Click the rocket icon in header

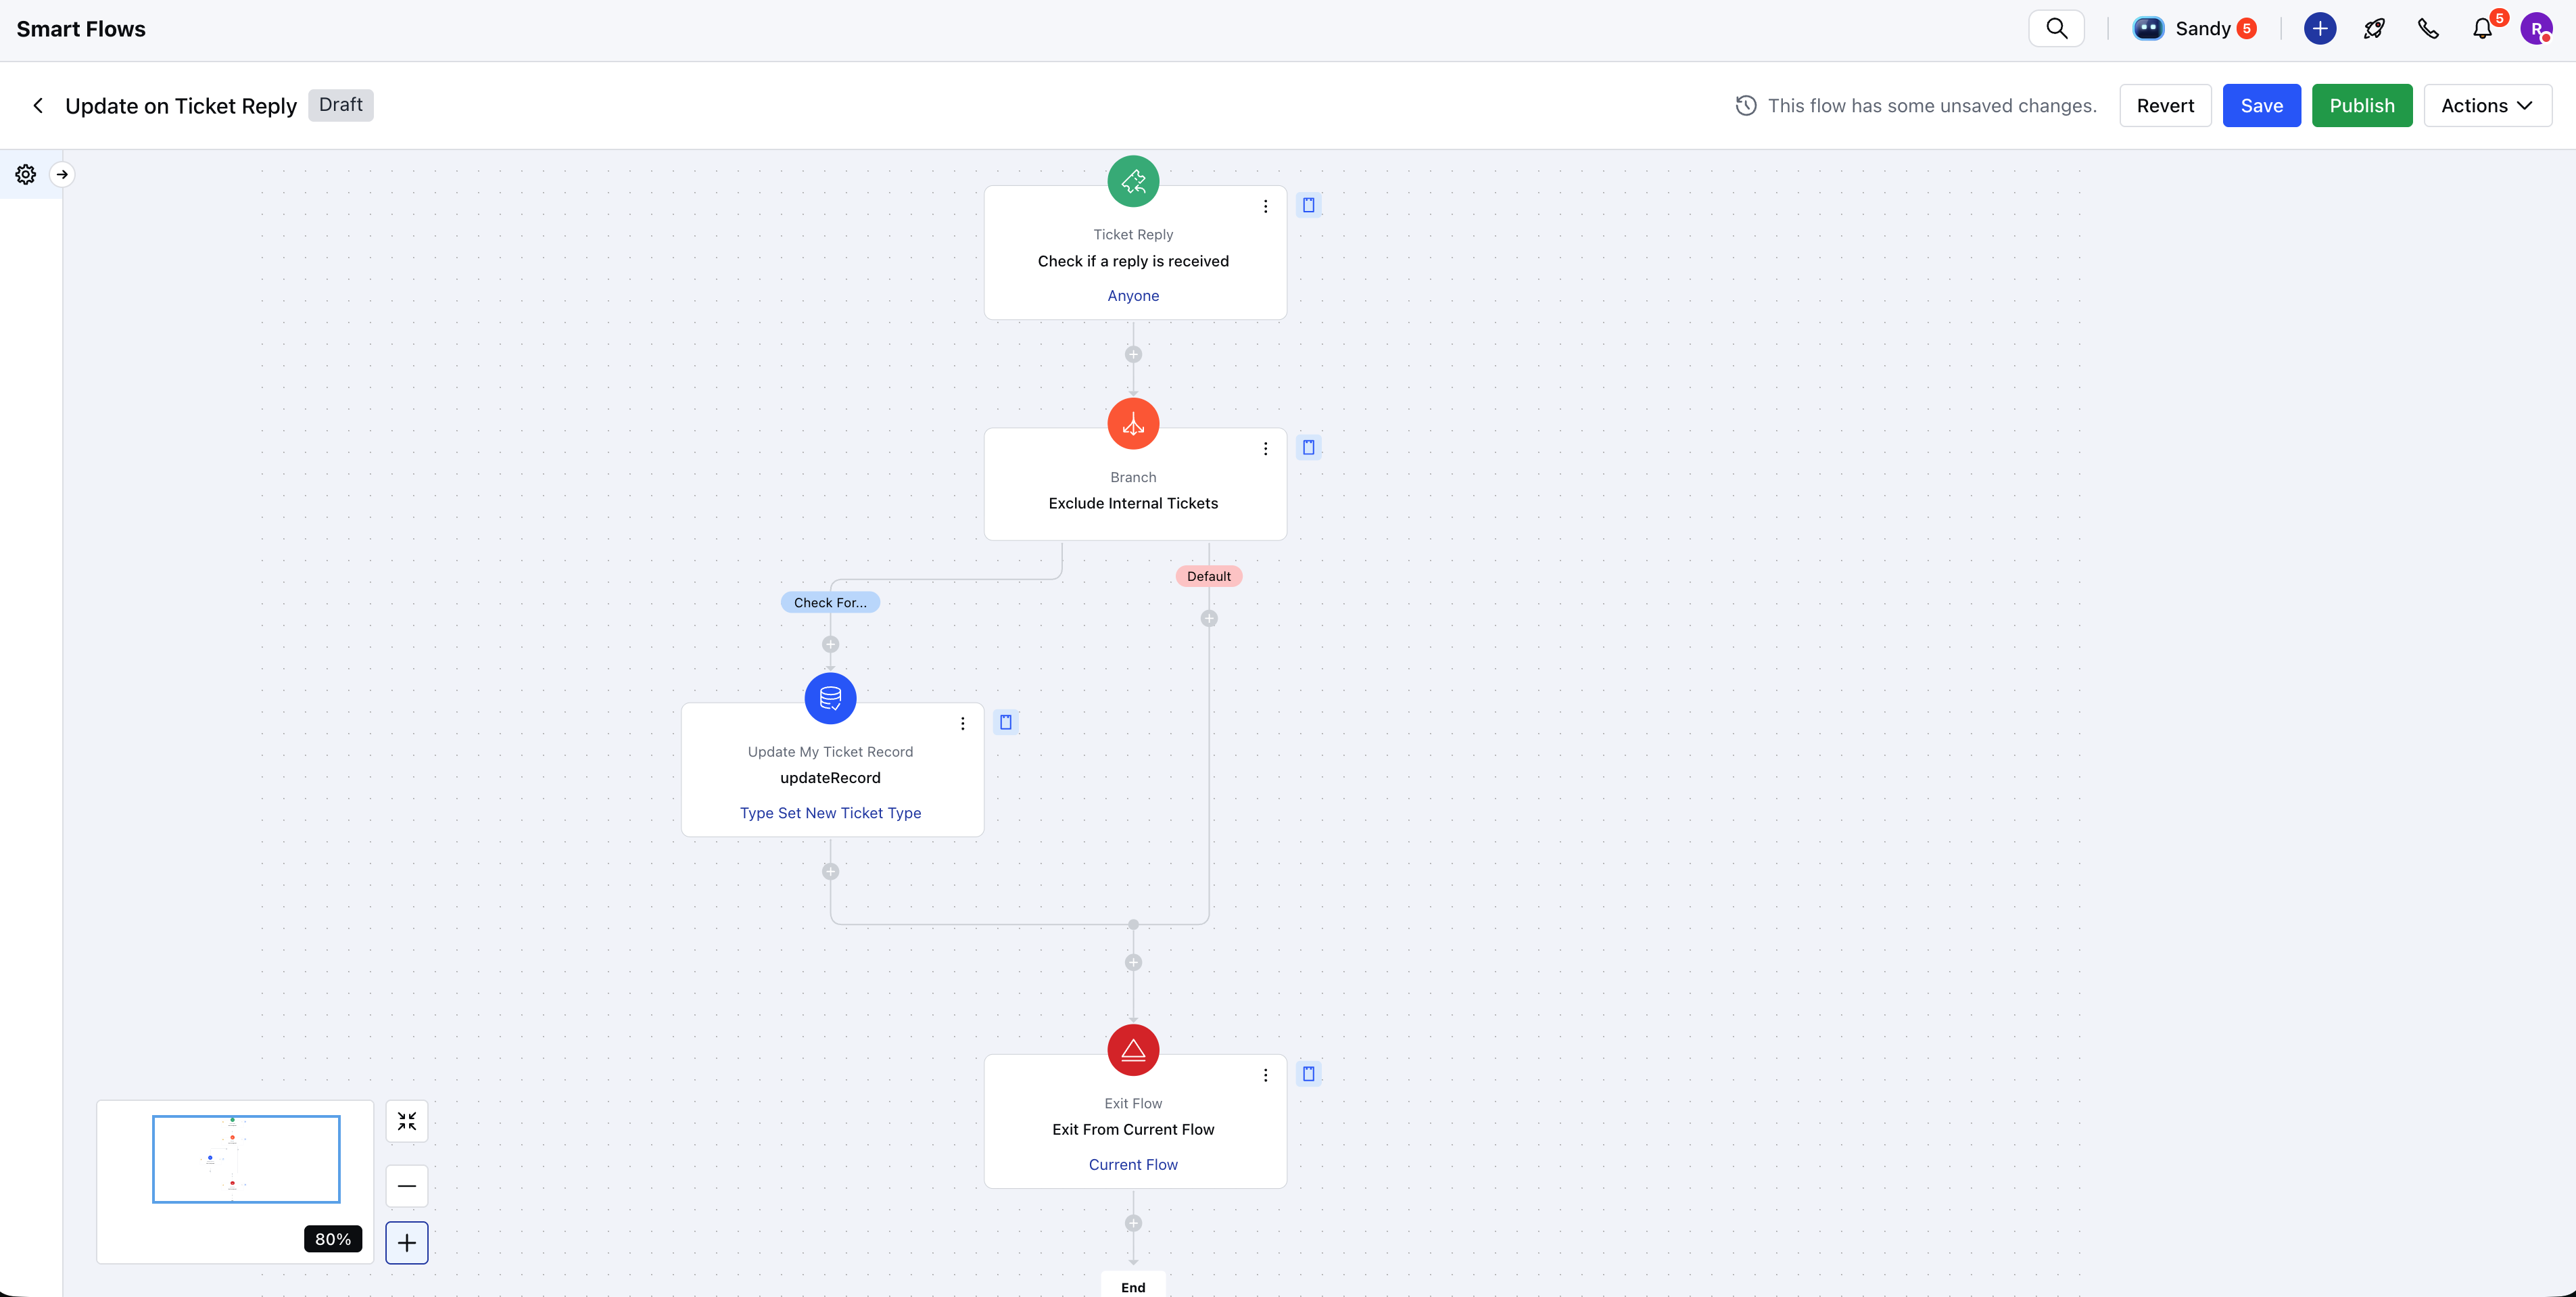click(2374, 29)
